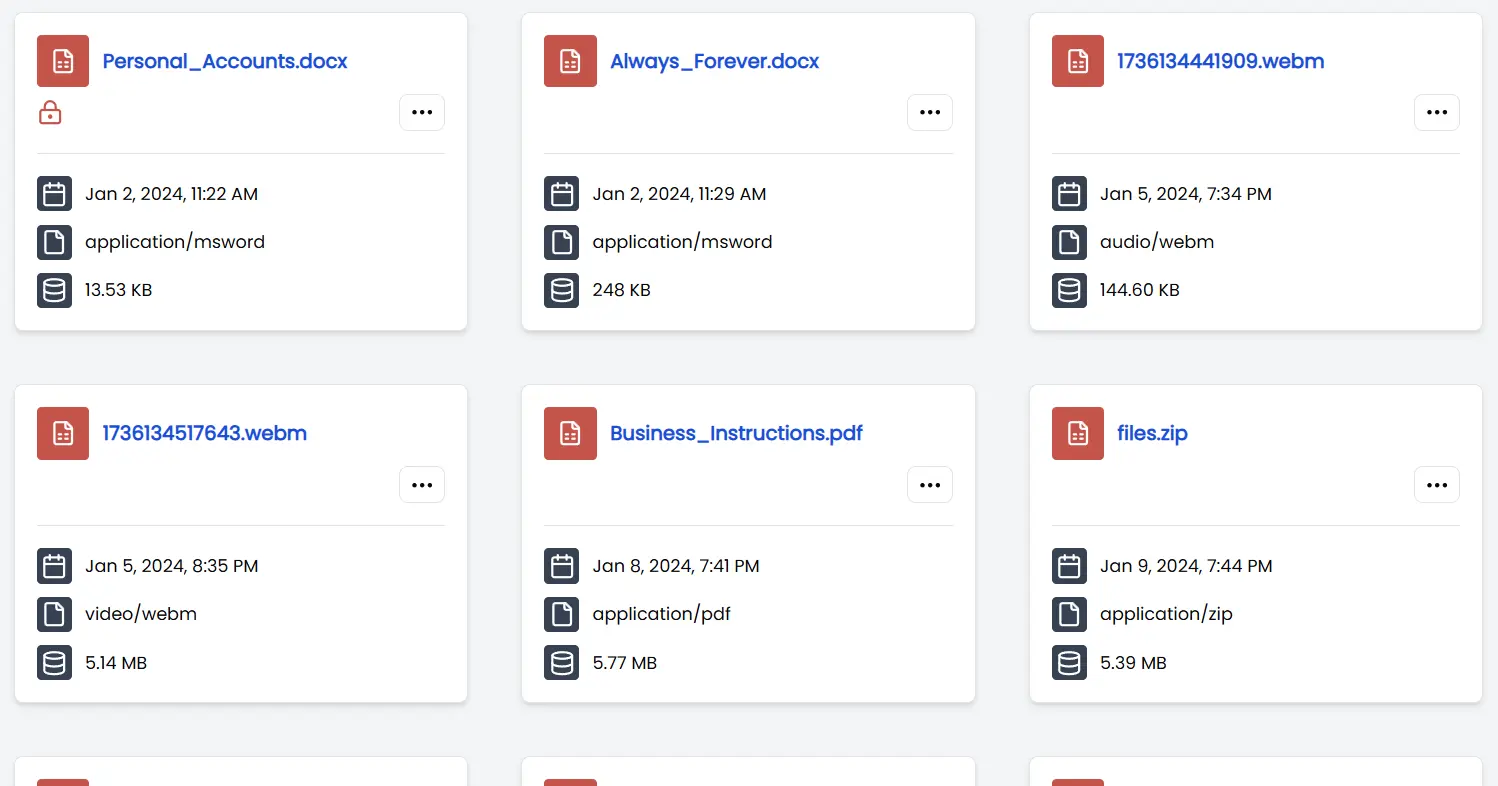This screenshot has height=786, width=1498.
Task: Click the application/pdf type text
Action: [x=661, y=614]
